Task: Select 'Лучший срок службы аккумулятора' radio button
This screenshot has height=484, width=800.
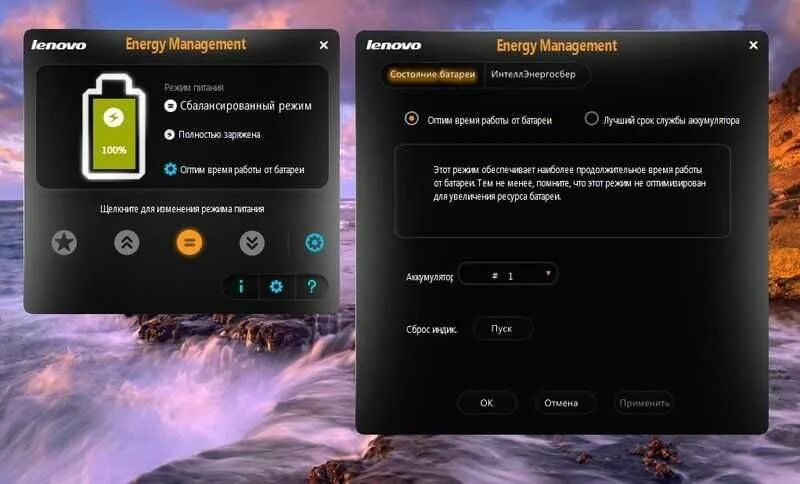Action: point(591,119)
